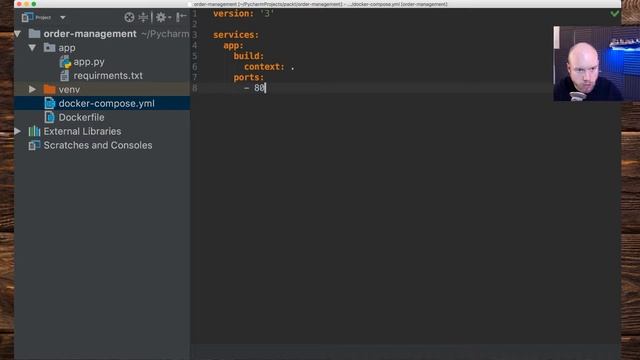The image size is (640, 360).
Task: Click the Dockerfile file icon
Action: [x=49, y=117]
